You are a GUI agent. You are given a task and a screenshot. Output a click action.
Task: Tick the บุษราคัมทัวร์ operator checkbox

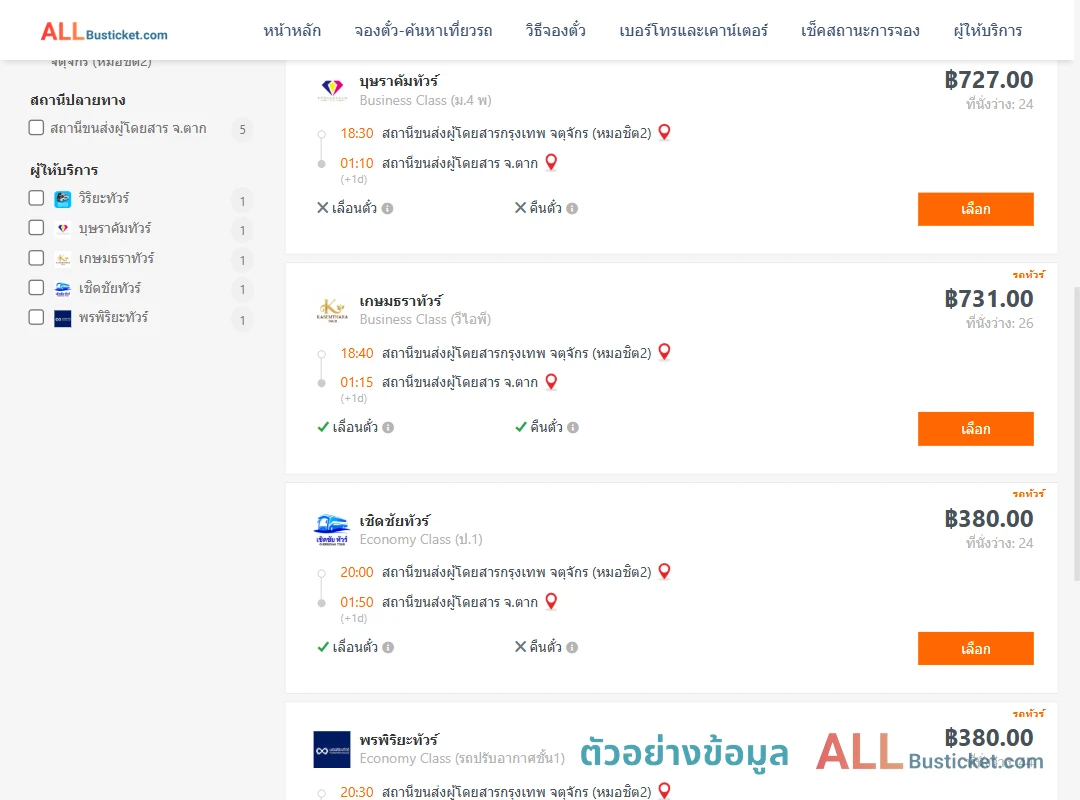[x=37, y=228]
